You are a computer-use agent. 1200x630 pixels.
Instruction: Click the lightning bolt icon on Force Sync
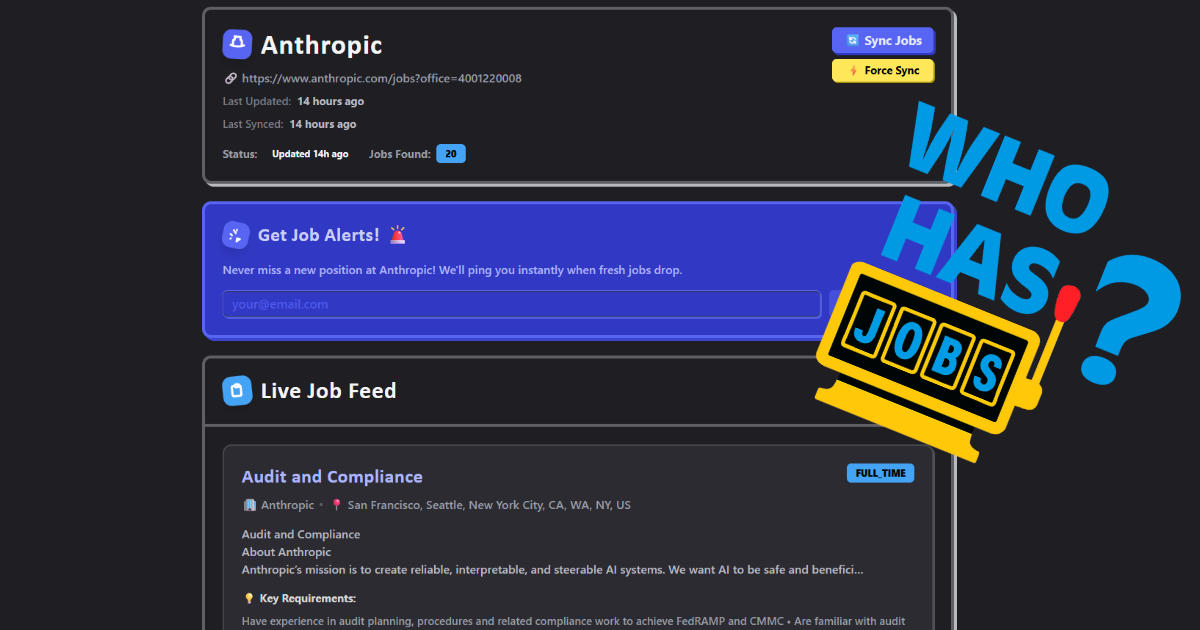click(853, 71)
